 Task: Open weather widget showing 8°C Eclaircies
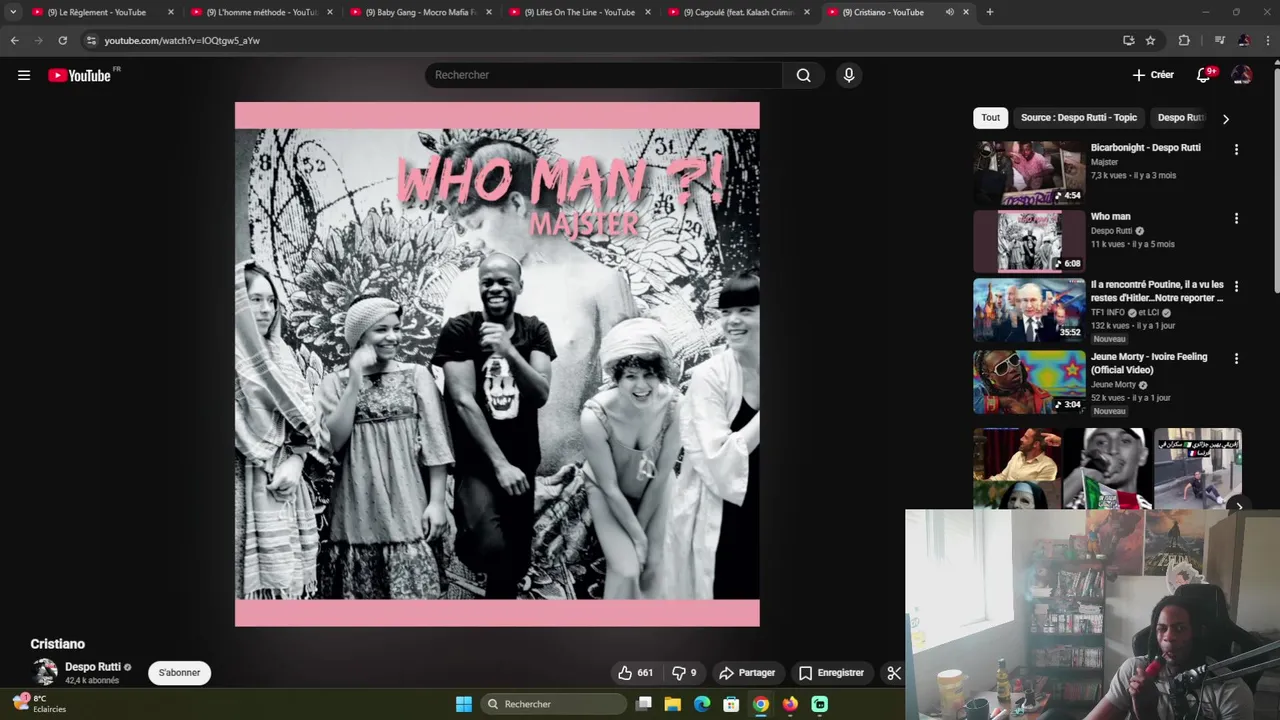coord(39,704)
